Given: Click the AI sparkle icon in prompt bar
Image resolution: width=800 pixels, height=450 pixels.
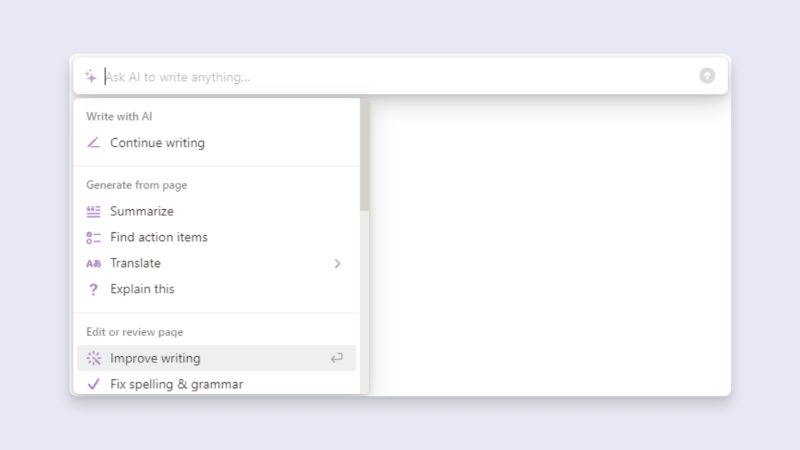Looking at the screenshot, I should point(91,76).
